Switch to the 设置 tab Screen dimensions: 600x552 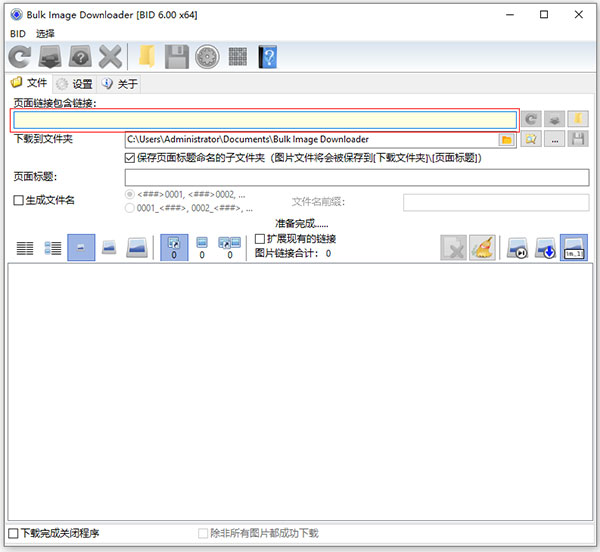pos(75,84)
